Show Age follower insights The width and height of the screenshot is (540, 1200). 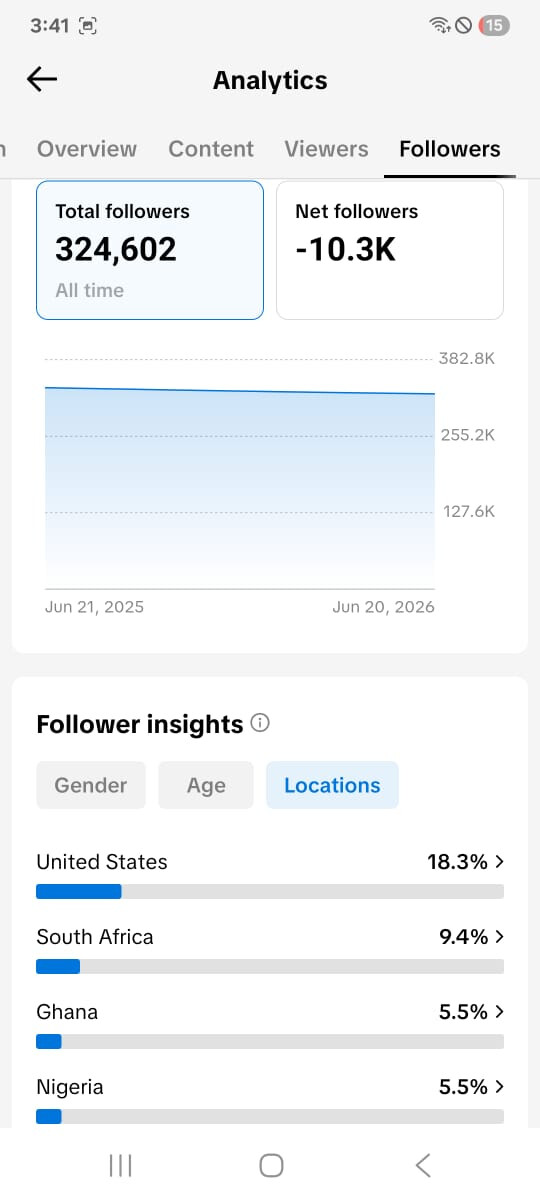[x=206, y=785]
